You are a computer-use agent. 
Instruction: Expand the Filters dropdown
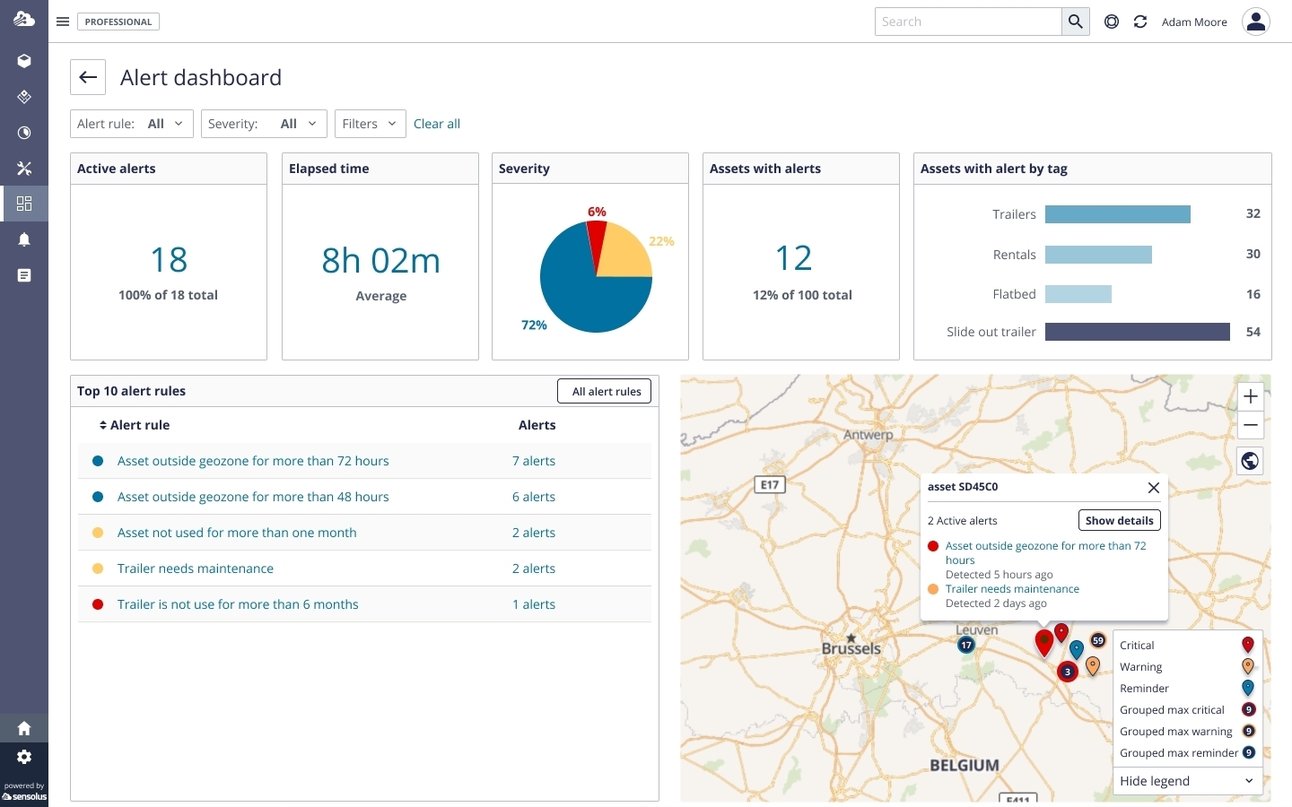tap(370, 124)
